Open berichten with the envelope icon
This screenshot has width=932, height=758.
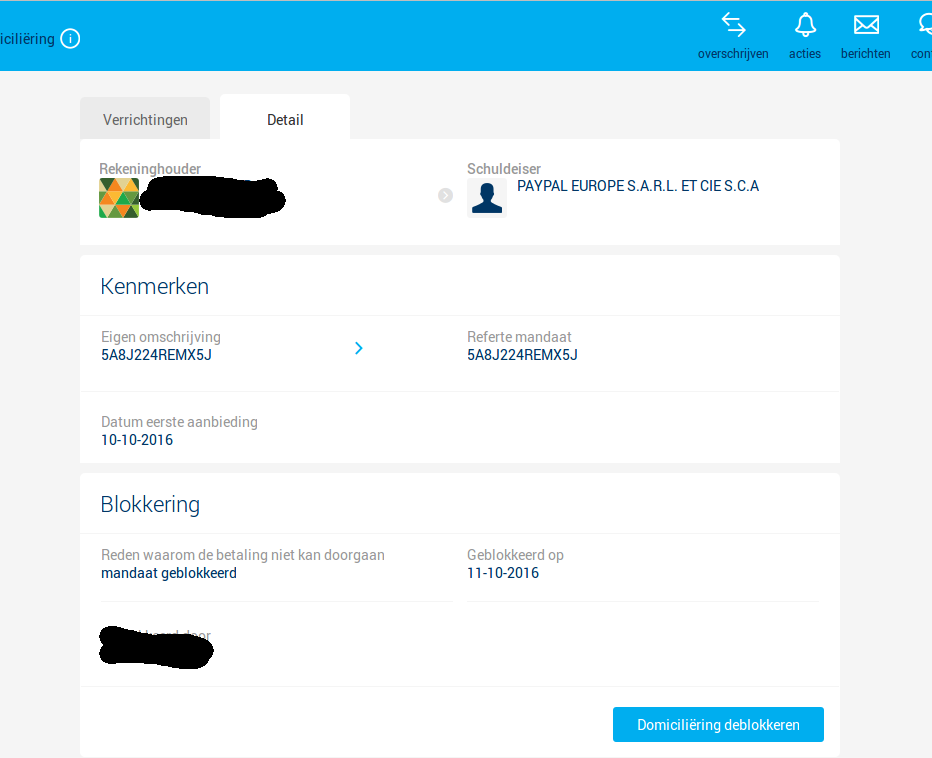pyautogui.click(x=866, y=25)
